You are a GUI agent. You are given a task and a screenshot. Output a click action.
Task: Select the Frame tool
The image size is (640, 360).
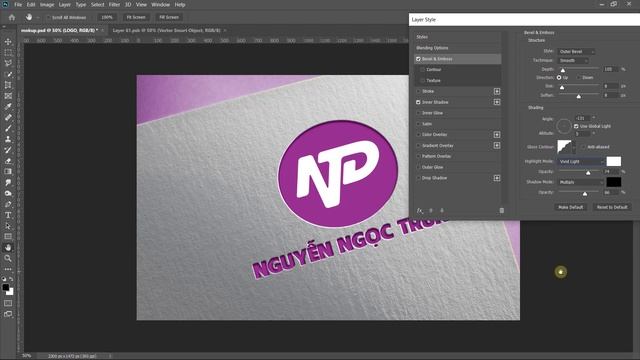8,96
